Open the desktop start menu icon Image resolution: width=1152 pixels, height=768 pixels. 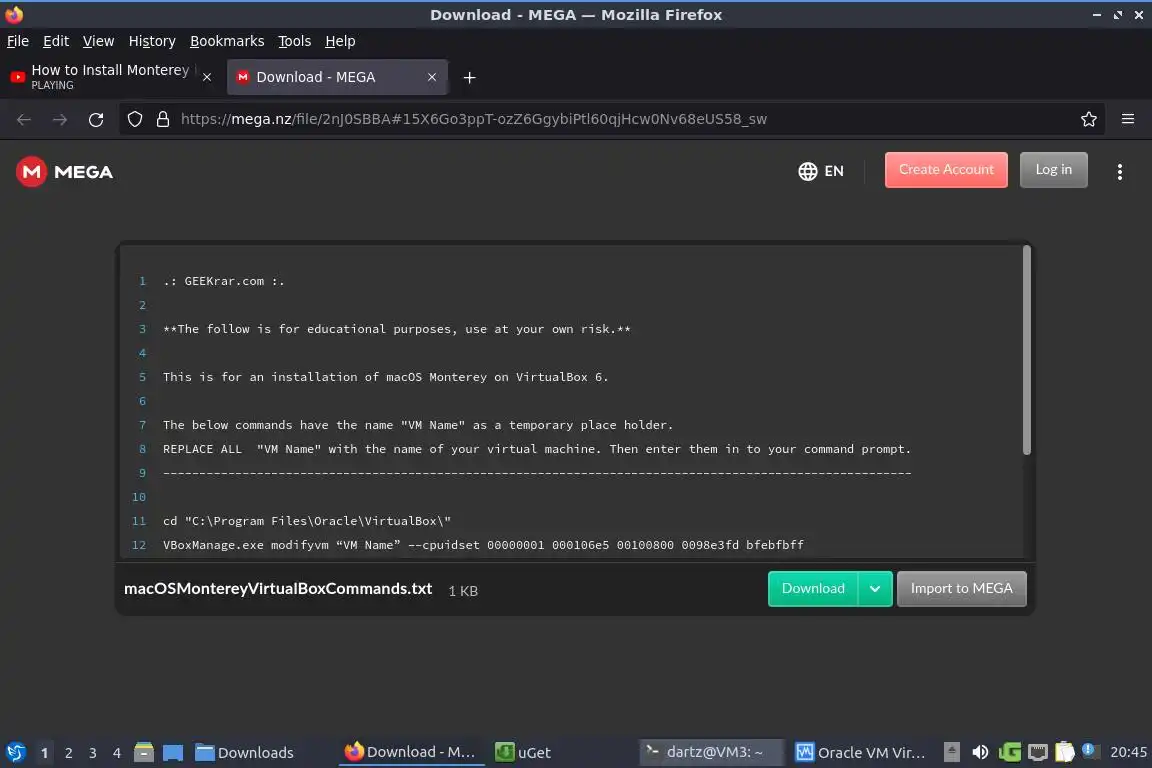(15, 752)
